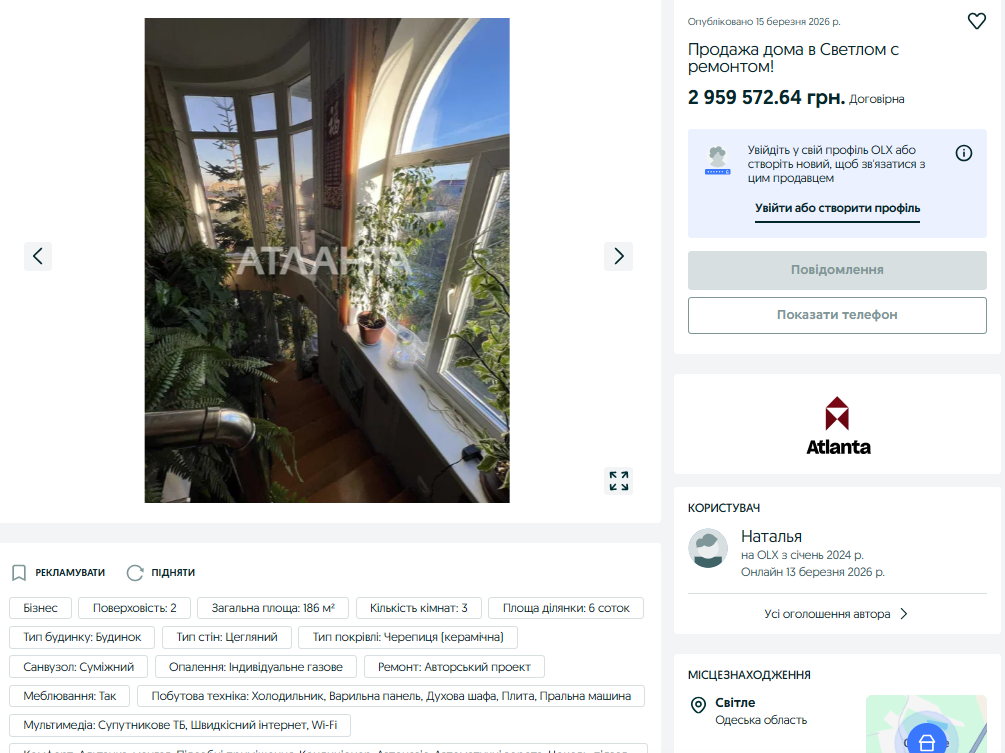1005x753 pixels.
Task: Click the Рекламувати bookmark icon
Action: 19,572
